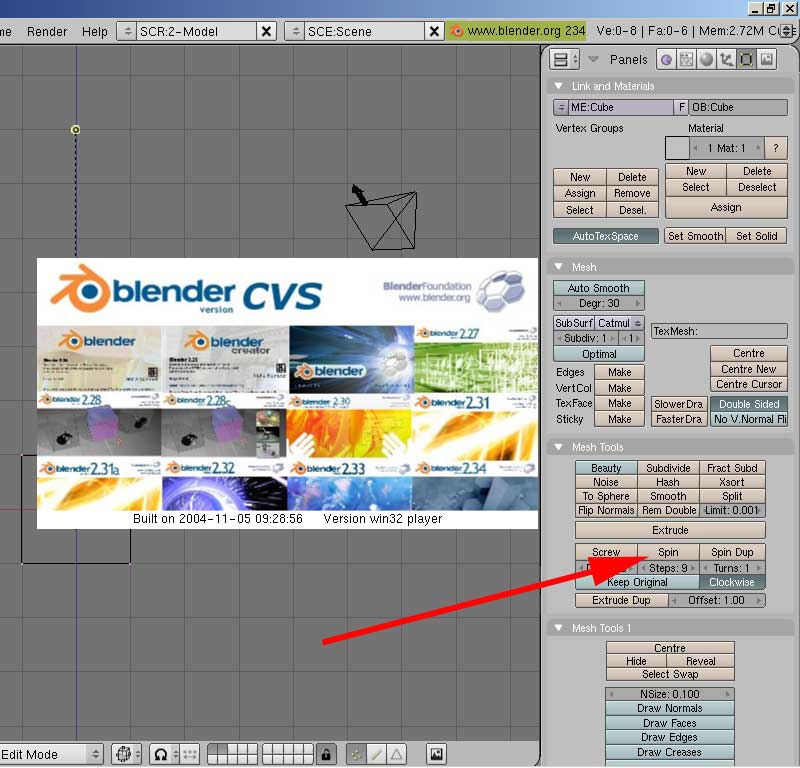Toggle move object centers only icon
The height and width of the screenshot is (768, 800).
[x=189, y=754]
